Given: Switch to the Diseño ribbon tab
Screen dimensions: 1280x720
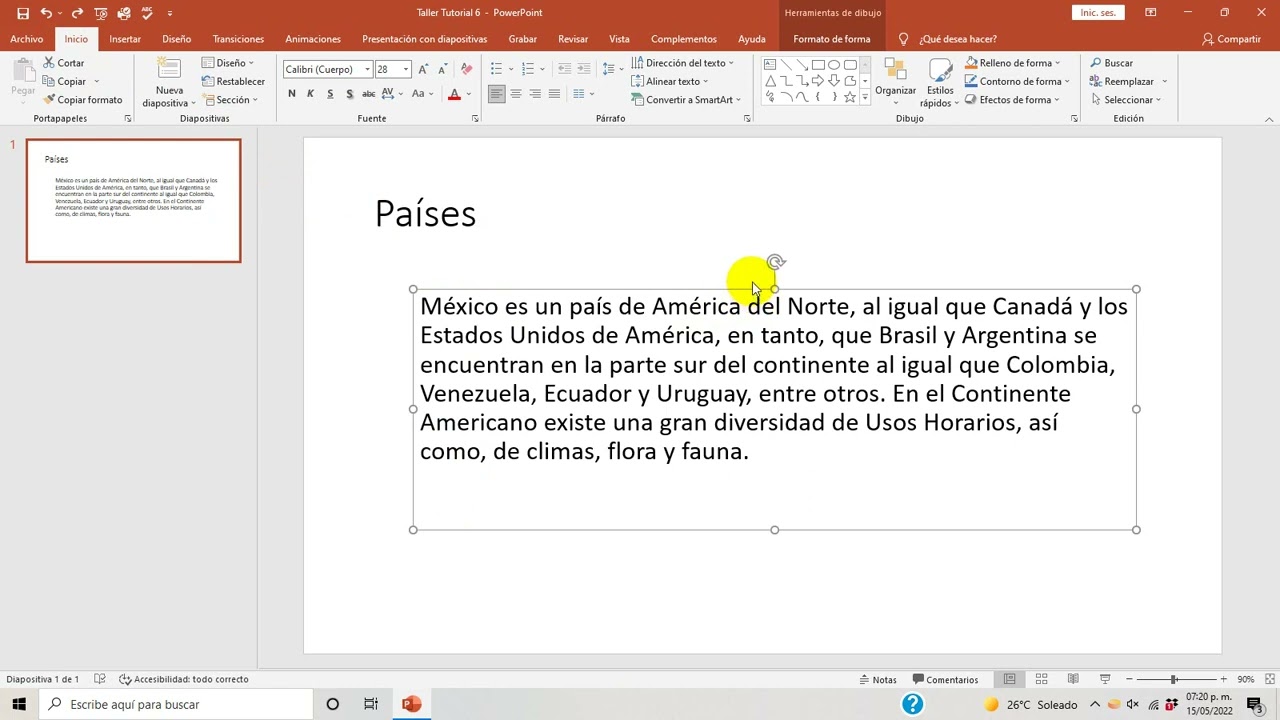Looking at the screenshot, I should [177, 39].
